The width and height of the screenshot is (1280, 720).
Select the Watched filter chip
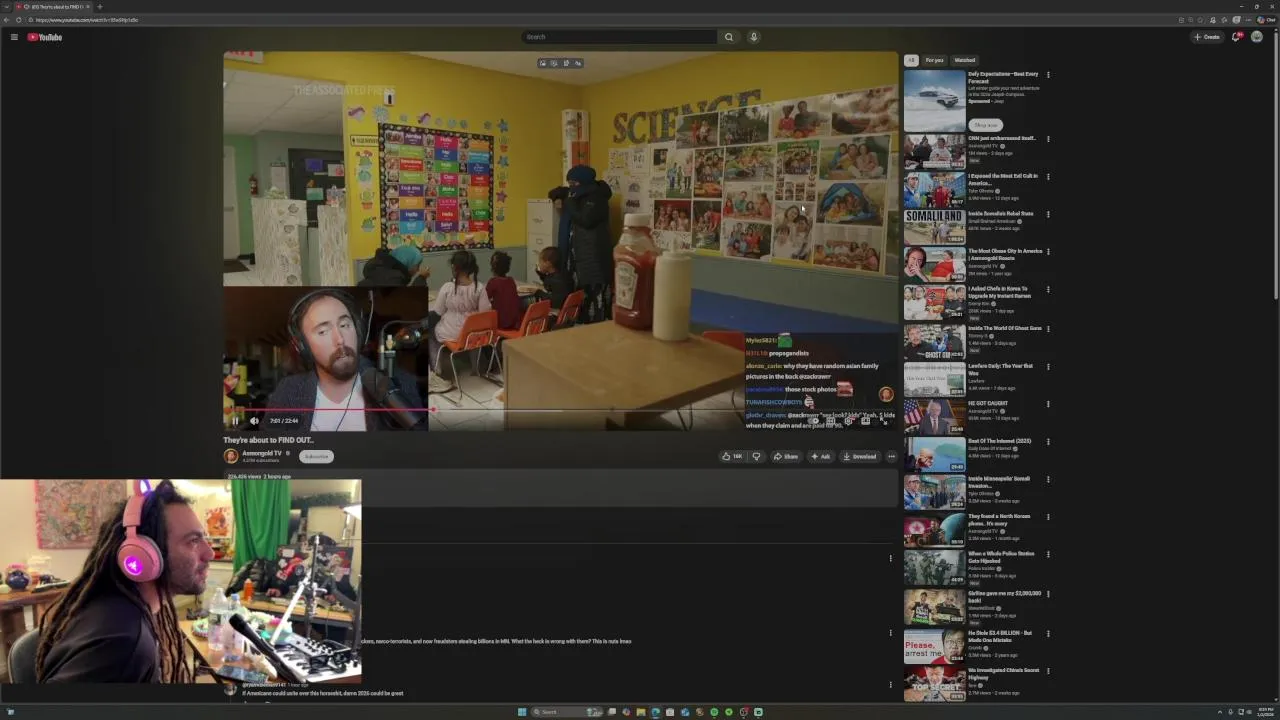[x=964, y=60]
